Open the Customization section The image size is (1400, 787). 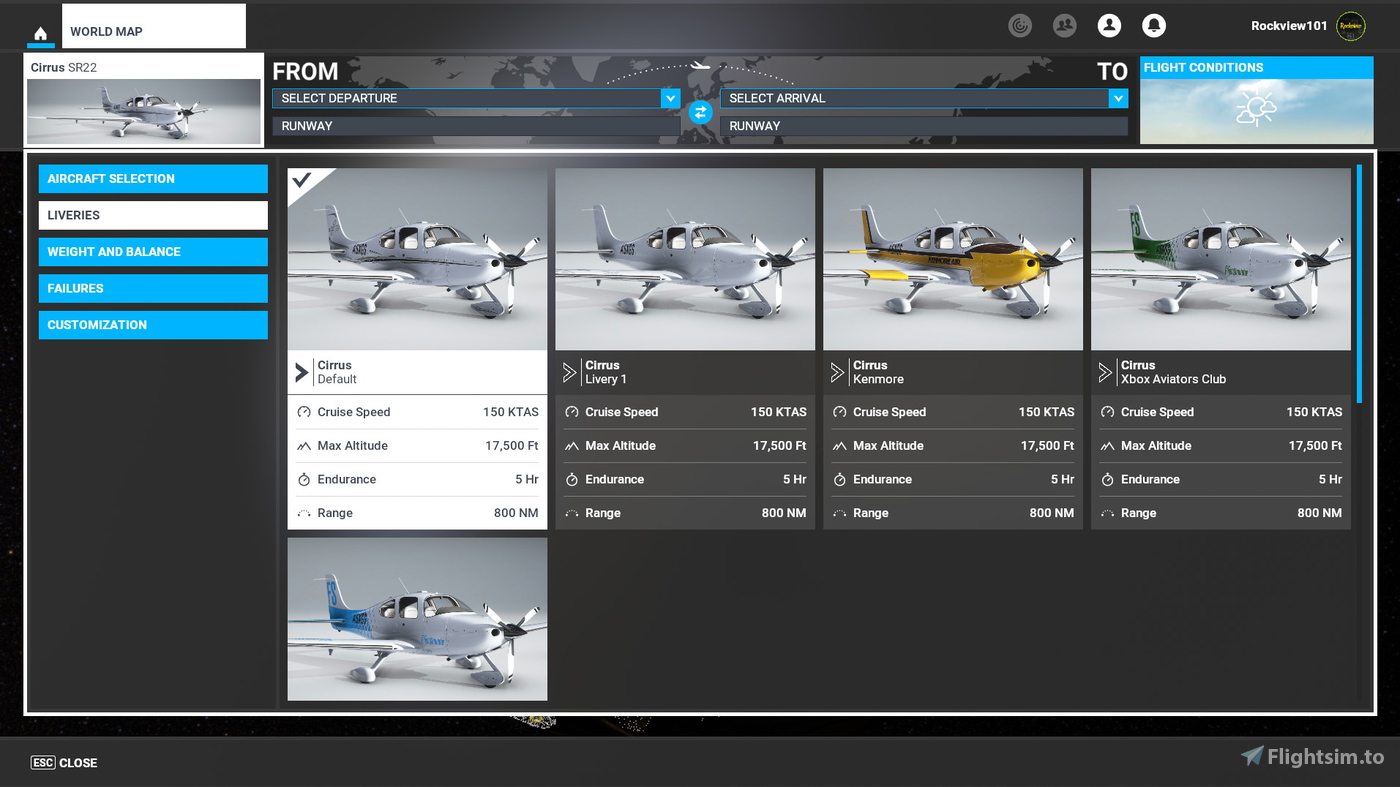(x=152, y=324)
